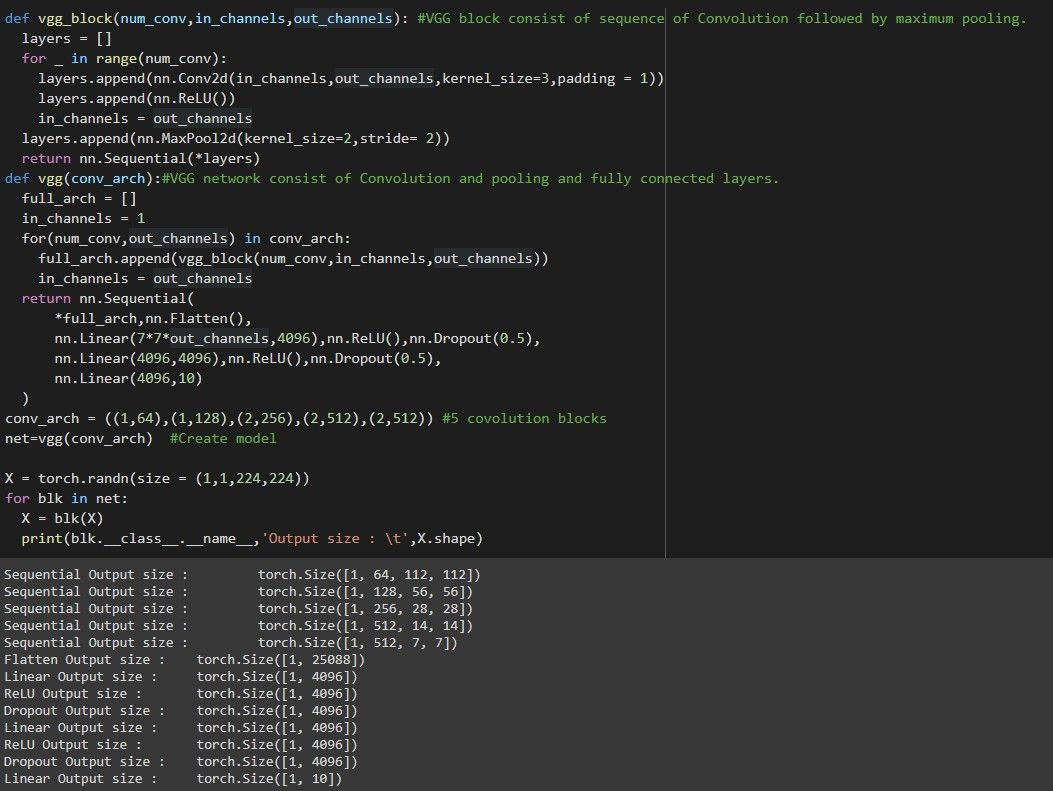Click the '#5 covolution blocks' comment

(524, 418)
